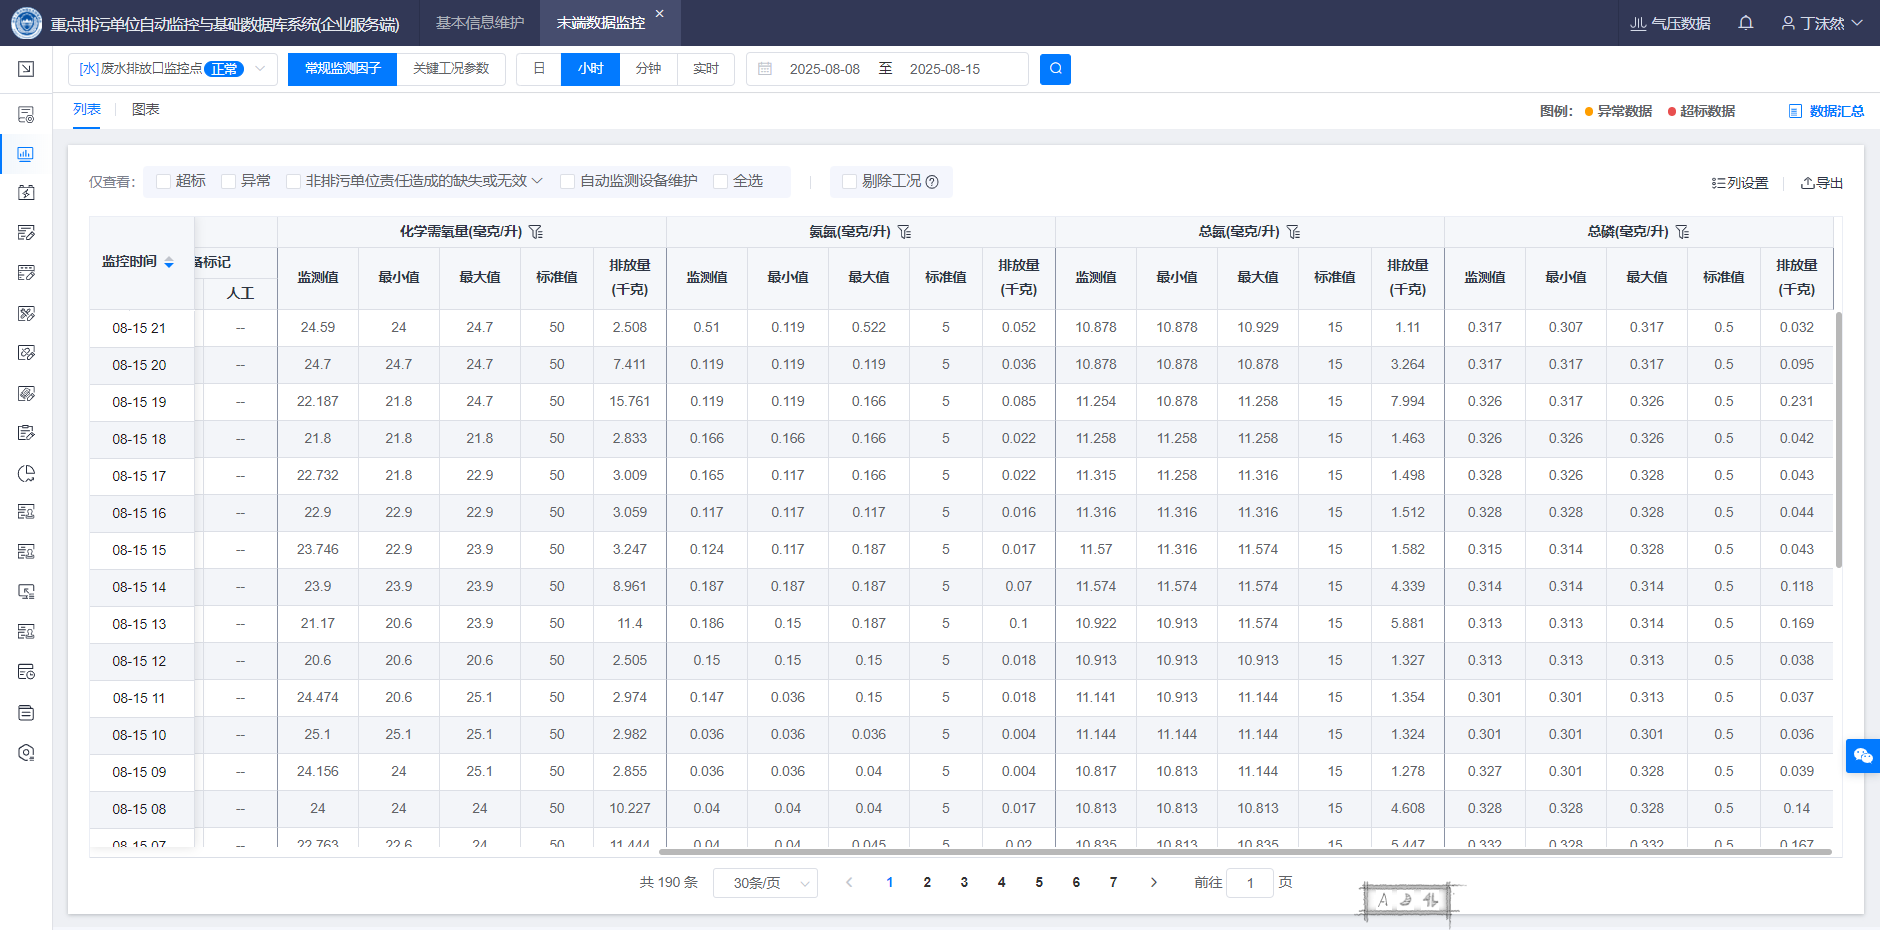The height and width of the screenshot is (930, 1880).
Task: Check the 异常 filter checkbox
Action: click(x=229, y=182)
